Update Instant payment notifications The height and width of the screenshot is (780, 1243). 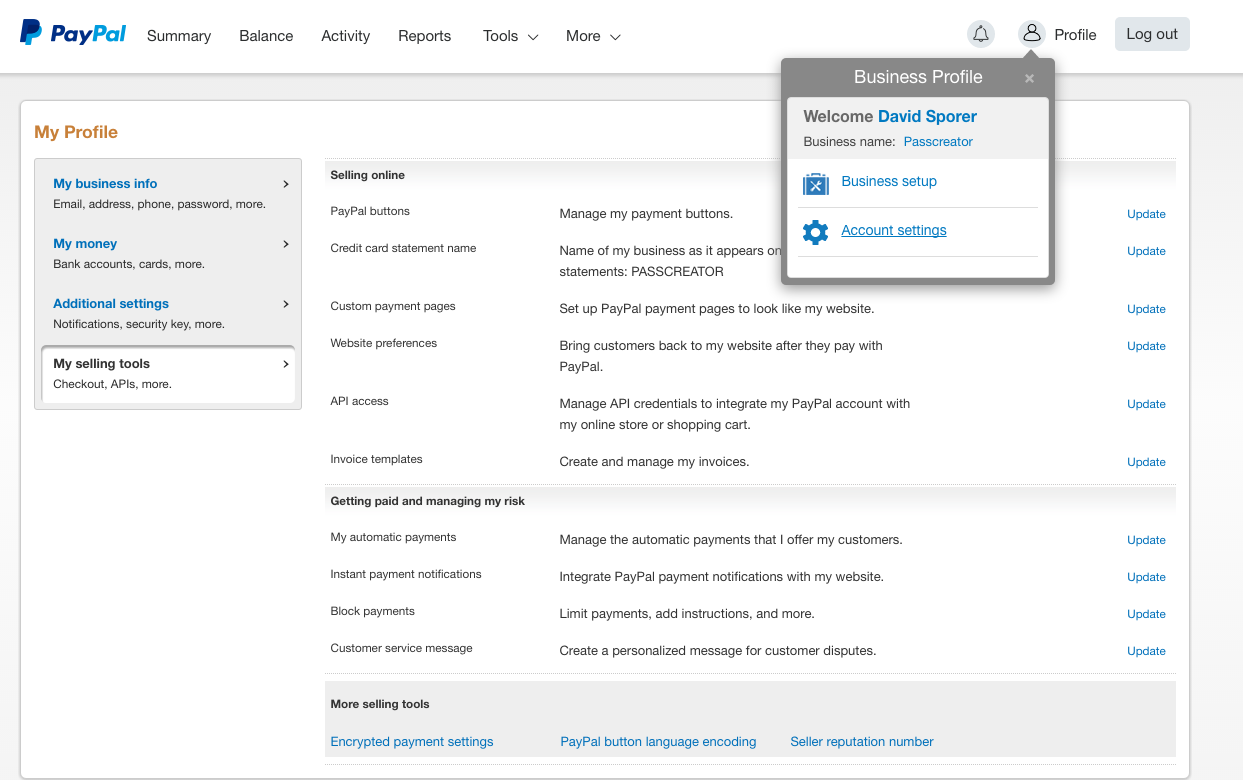[x=1146, y=577]
